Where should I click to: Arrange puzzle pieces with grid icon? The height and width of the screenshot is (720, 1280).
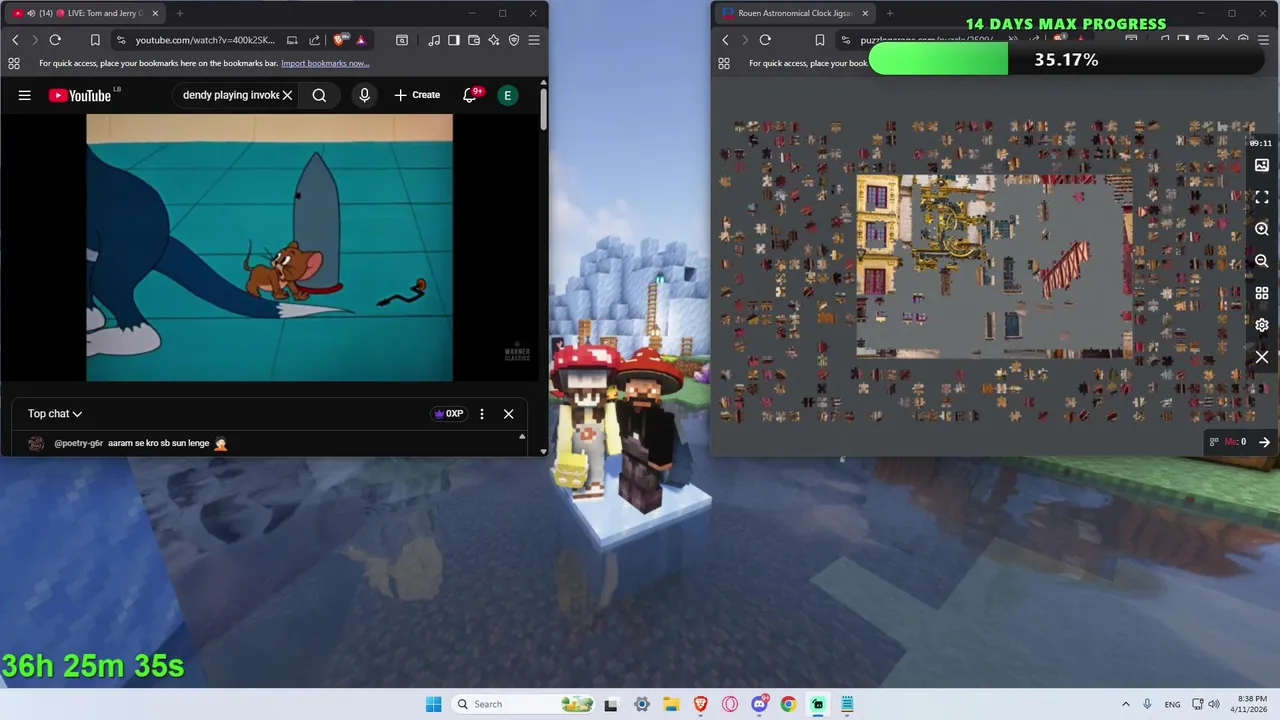coord(1262,293)
